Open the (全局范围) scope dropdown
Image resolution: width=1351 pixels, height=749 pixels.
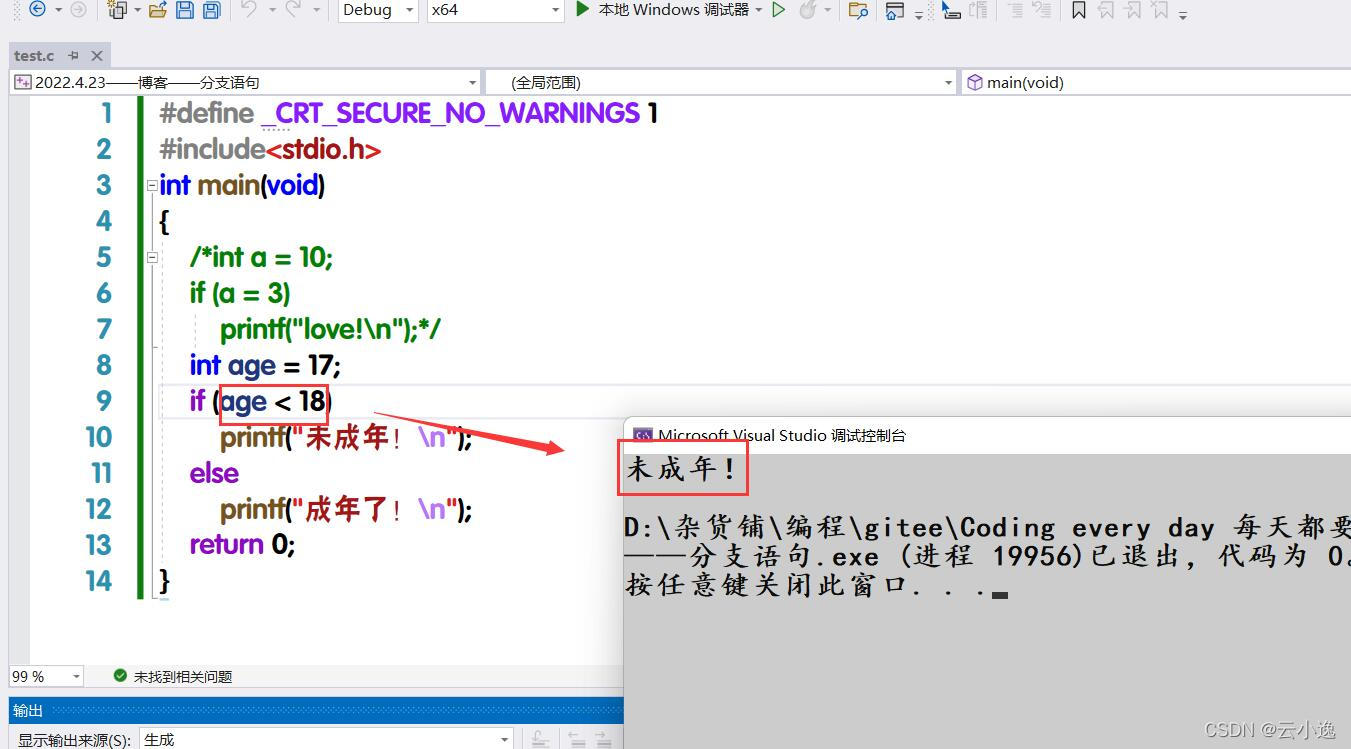(722, 82)
